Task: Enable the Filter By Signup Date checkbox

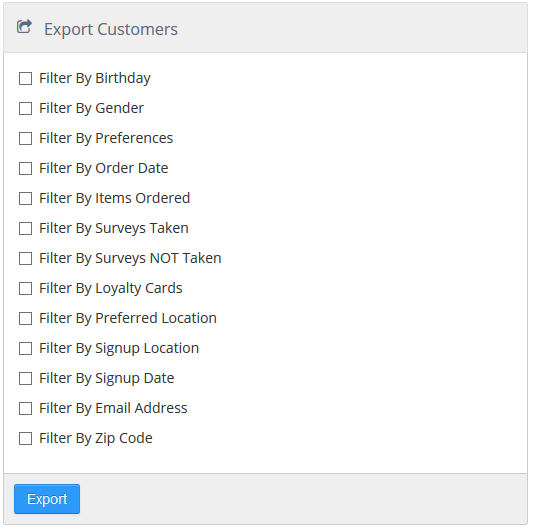Action: tap(25, 378)
